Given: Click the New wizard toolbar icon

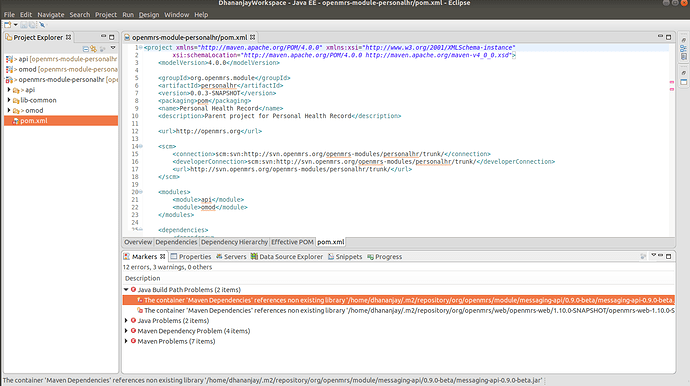Looking at the screenshot, I should tap(7, 25).
